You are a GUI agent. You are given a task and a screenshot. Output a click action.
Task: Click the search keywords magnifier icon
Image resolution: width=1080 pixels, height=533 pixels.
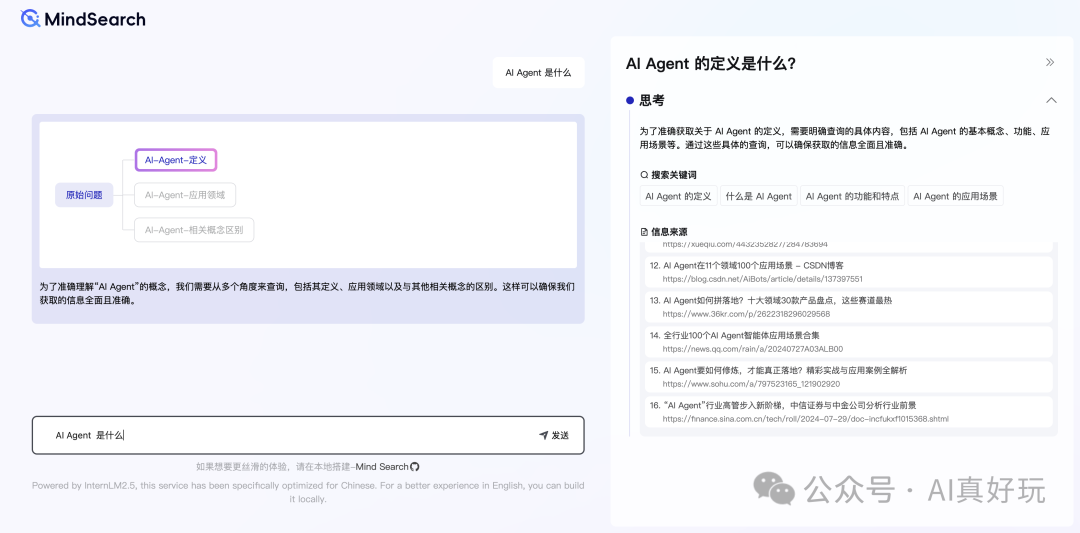click(x=644, y=175)
